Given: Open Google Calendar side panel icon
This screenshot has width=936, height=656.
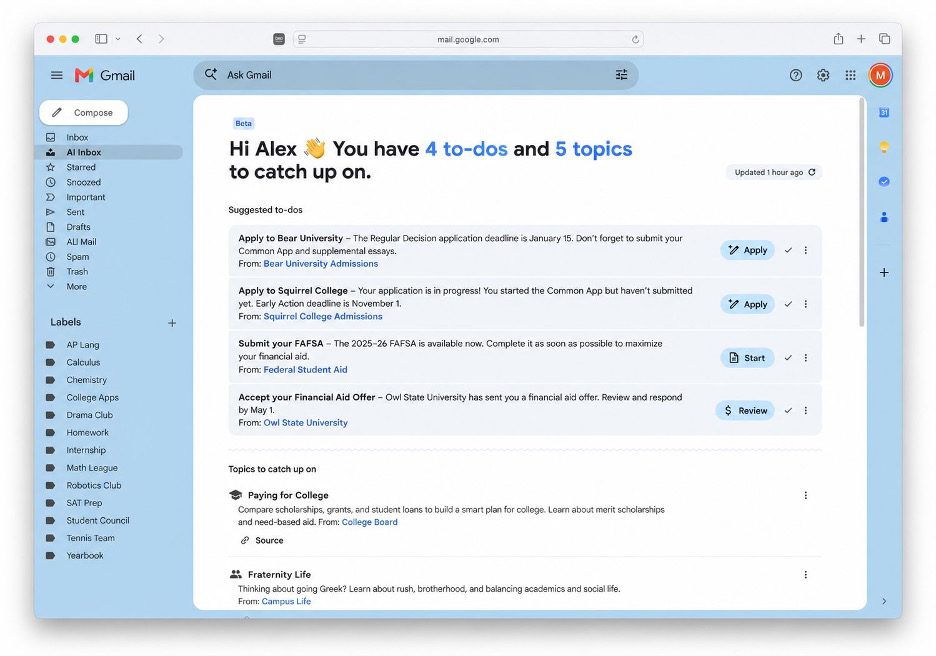Looking at the screenshot, I should click(x=884, y=112).
